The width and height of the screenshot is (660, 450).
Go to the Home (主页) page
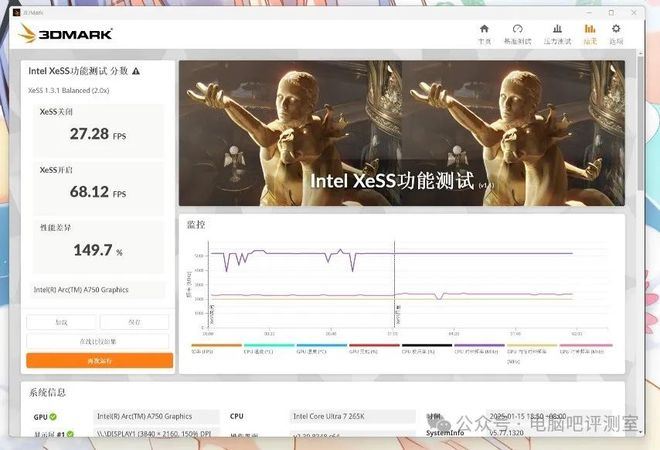[484, 34]
